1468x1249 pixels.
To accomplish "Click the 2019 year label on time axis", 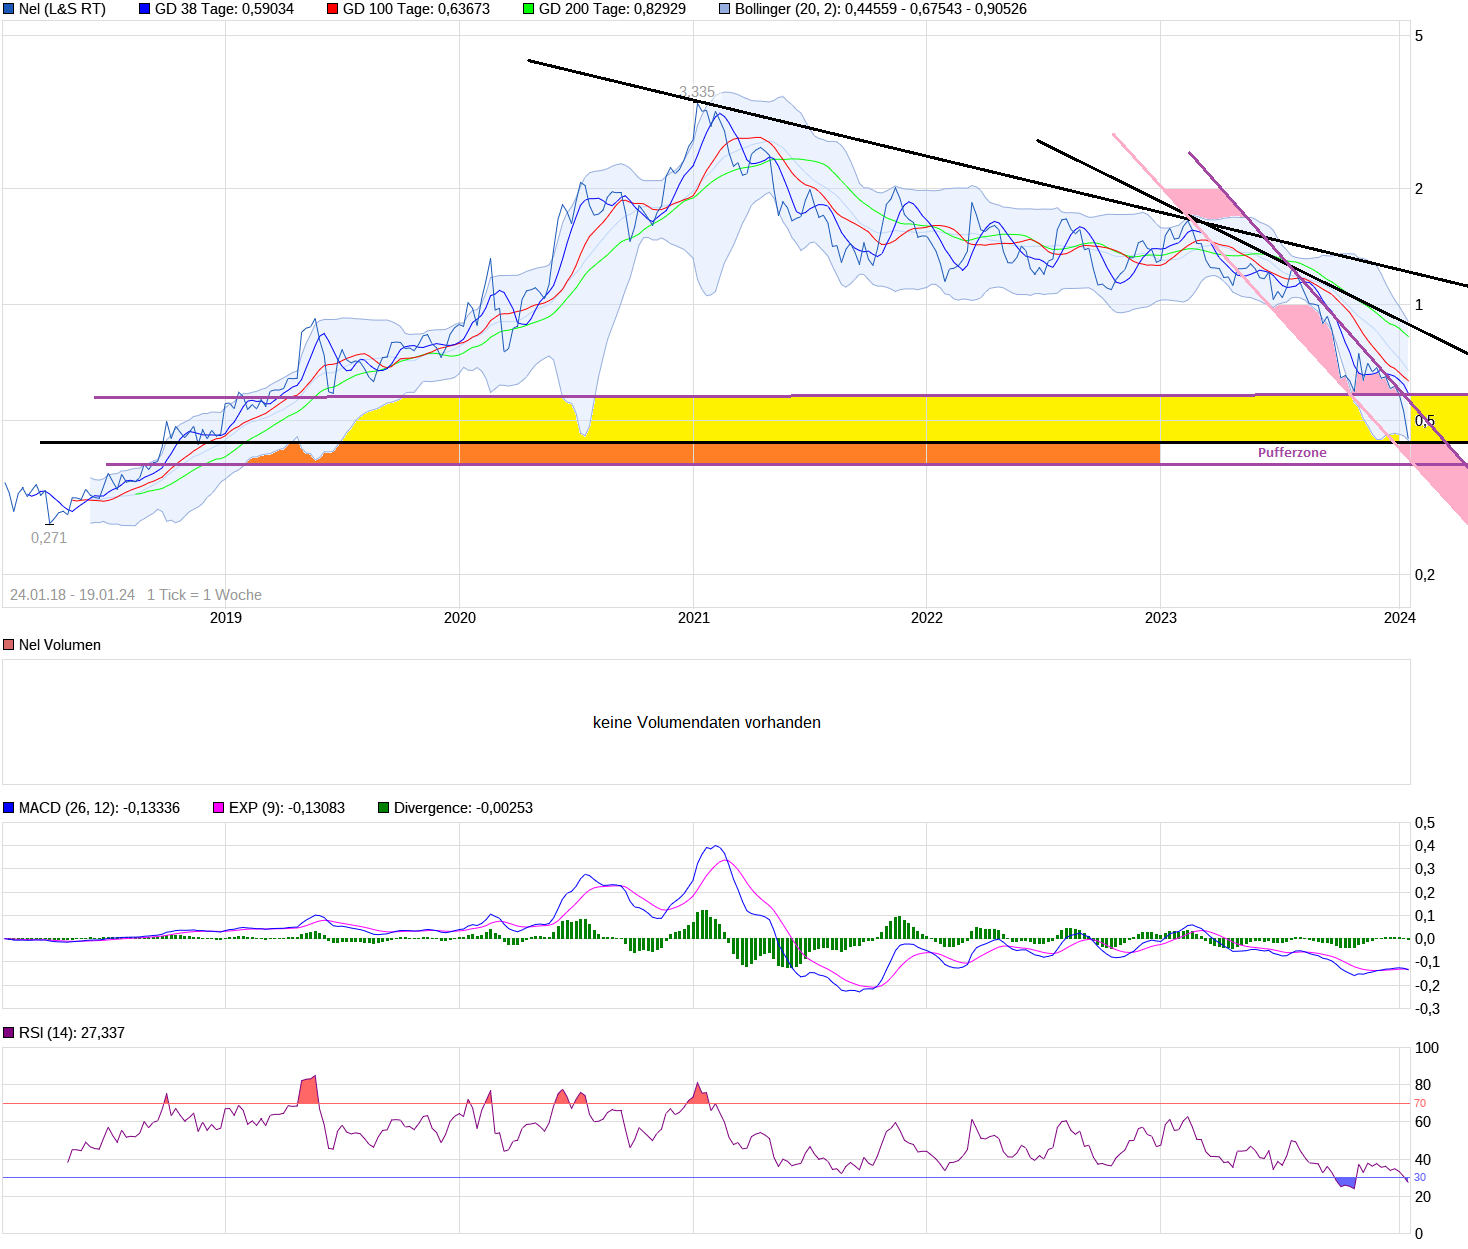I will [x=226, y=618].
